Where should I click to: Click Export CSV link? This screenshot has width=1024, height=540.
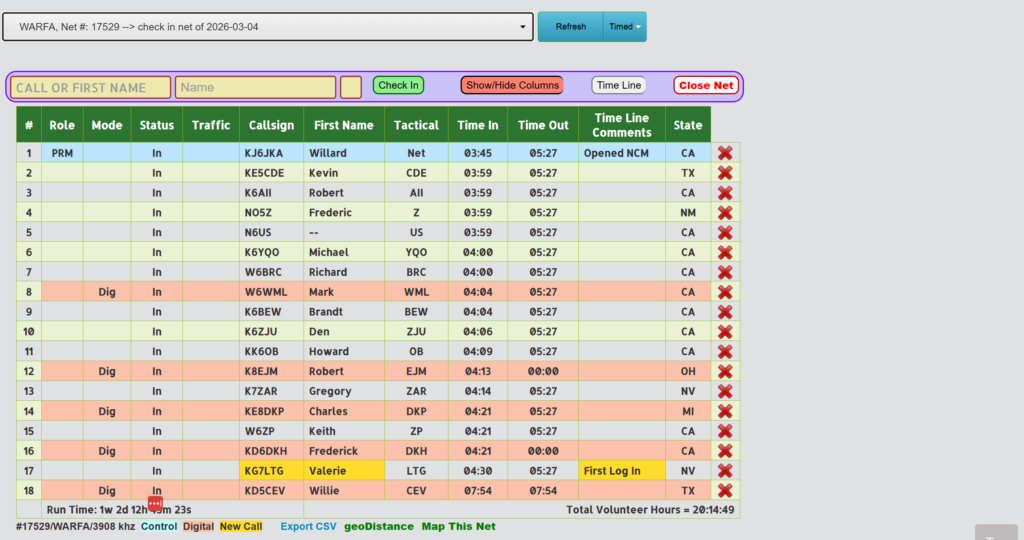click(308, 526)
